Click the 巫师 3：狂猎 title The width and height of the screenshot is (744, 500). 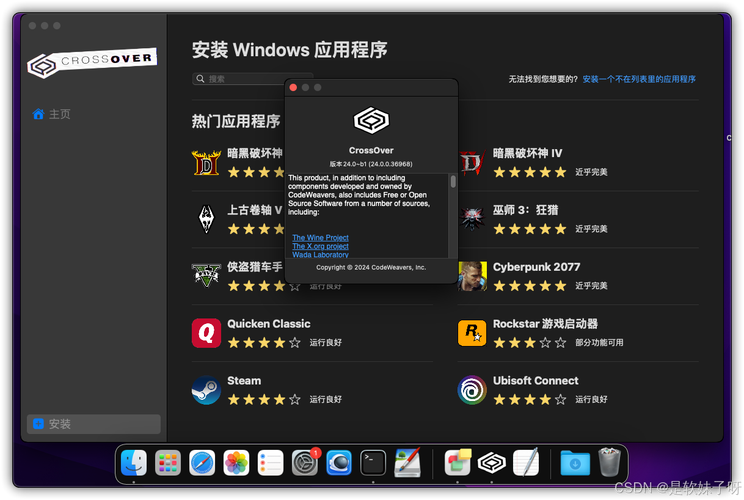tap(525, 210)
